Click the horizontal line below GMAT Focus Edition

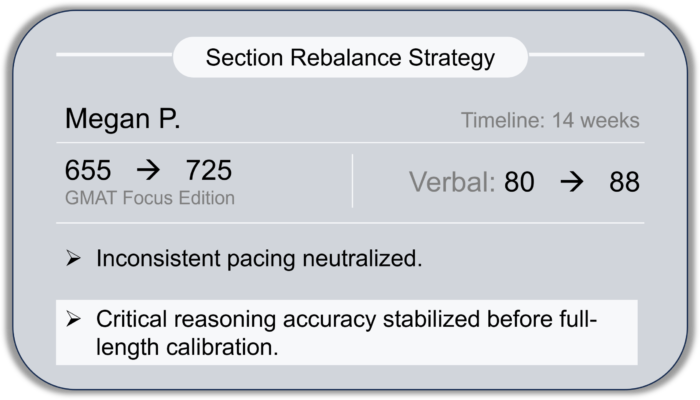tap(350, 222)
